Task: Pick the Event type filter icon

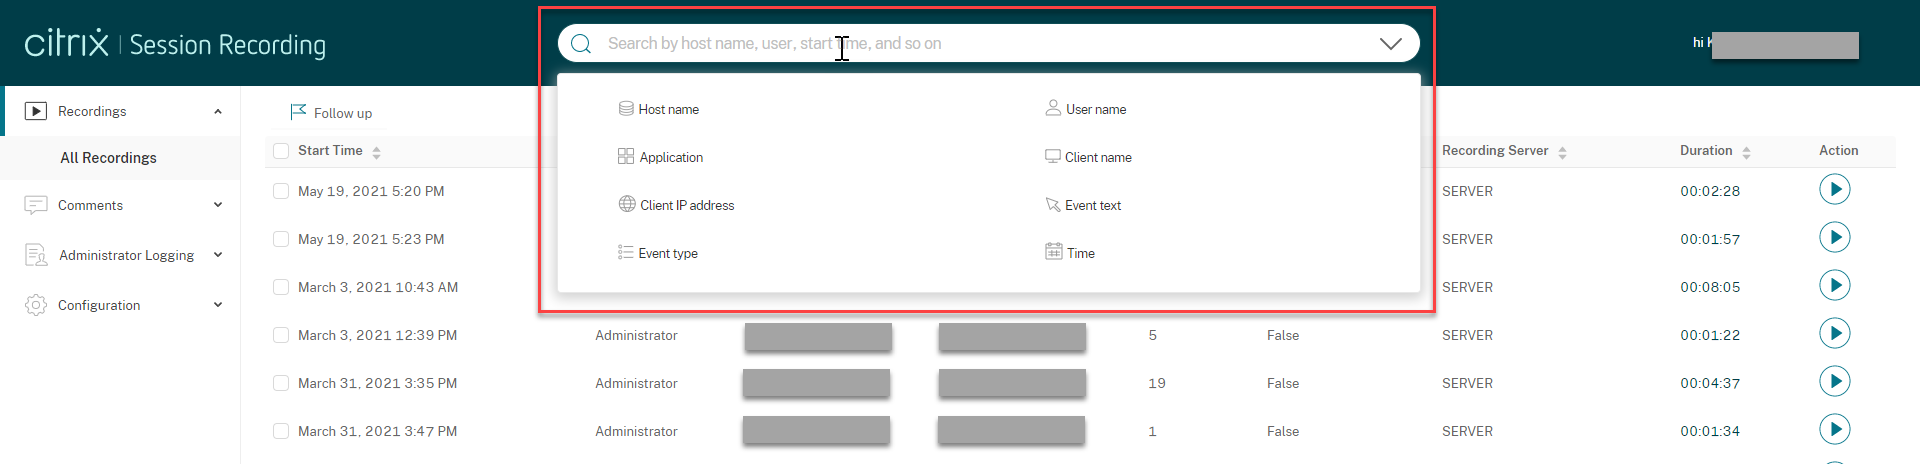Action: point(626,253)
